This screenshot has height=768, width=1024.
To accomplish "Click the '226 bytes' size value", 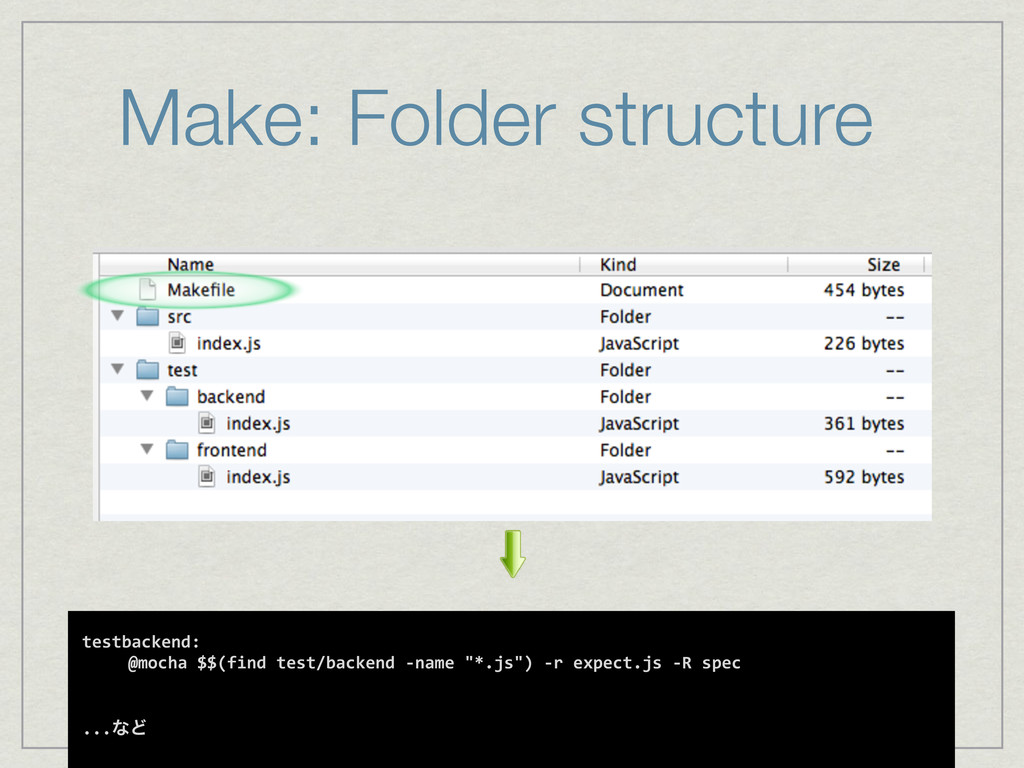I will [864, 344].
